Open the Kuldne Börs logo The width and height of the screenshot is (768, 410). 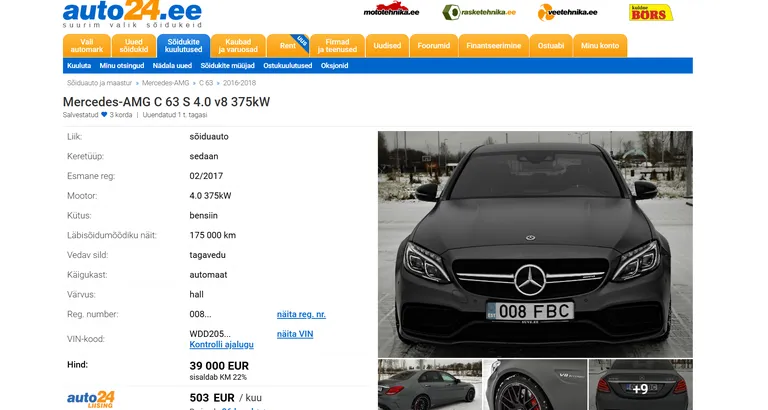pos(651,12)
